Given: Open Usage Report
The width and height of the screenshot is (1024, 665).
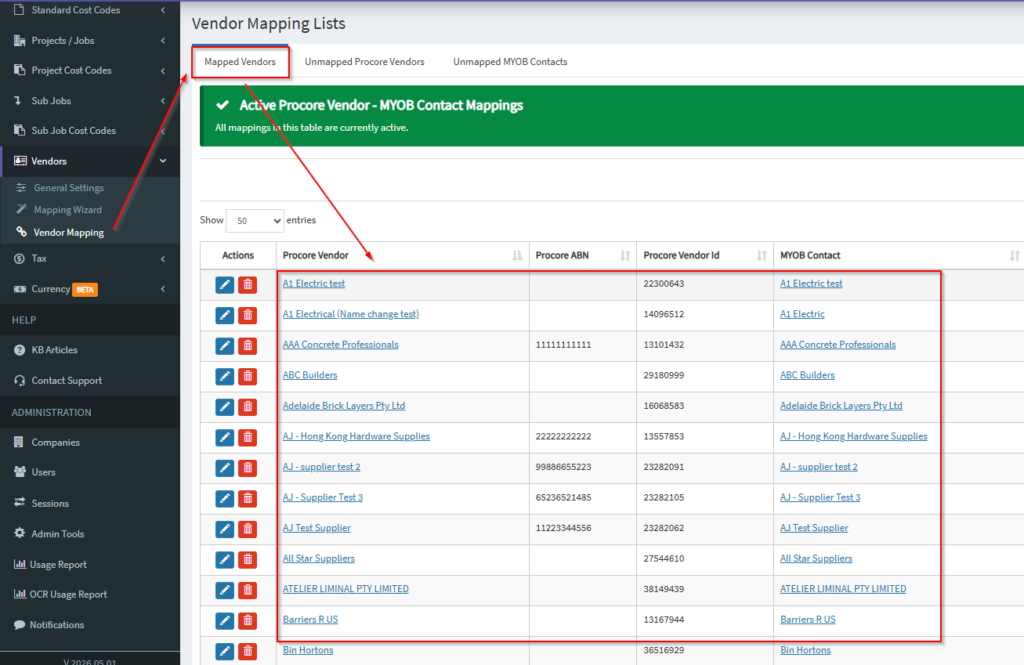Looking at the screenshot, I should (x=58, y=565).
